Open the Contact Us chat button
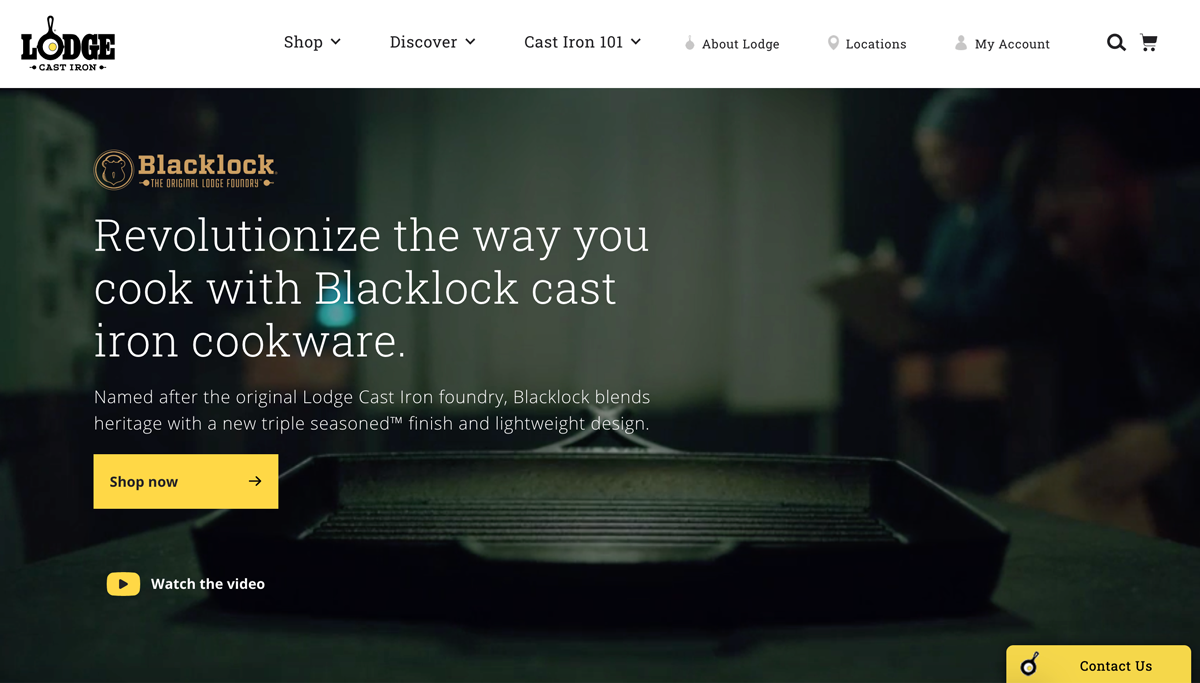 [1098, 664]
